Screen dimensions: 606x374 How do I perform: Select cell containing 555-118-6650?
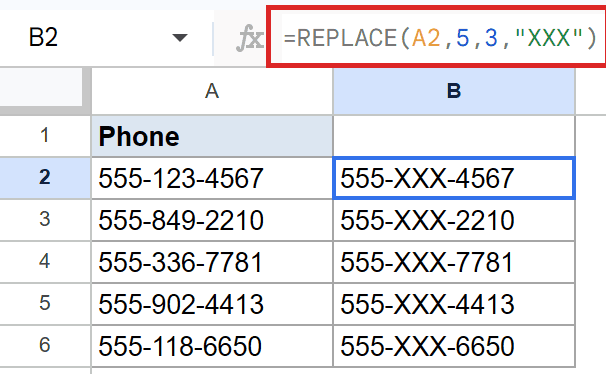pos(212,345)
